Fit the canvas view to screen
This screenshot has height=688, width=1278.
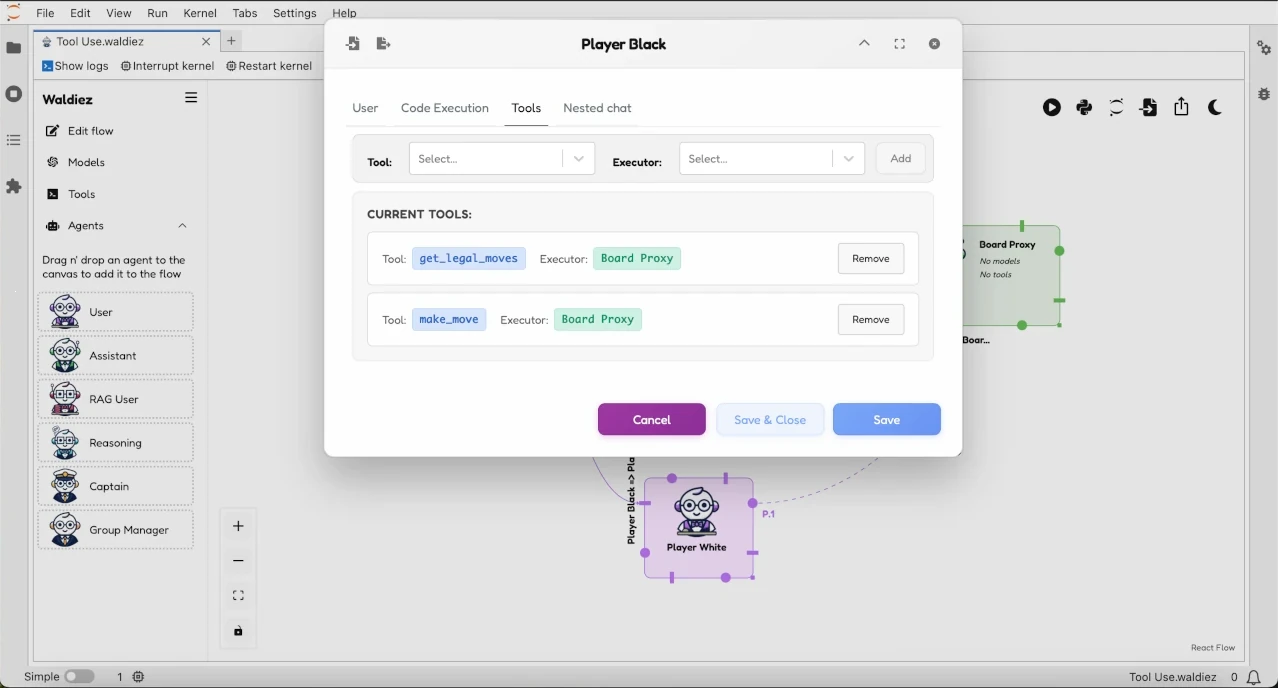click(238, 596)
